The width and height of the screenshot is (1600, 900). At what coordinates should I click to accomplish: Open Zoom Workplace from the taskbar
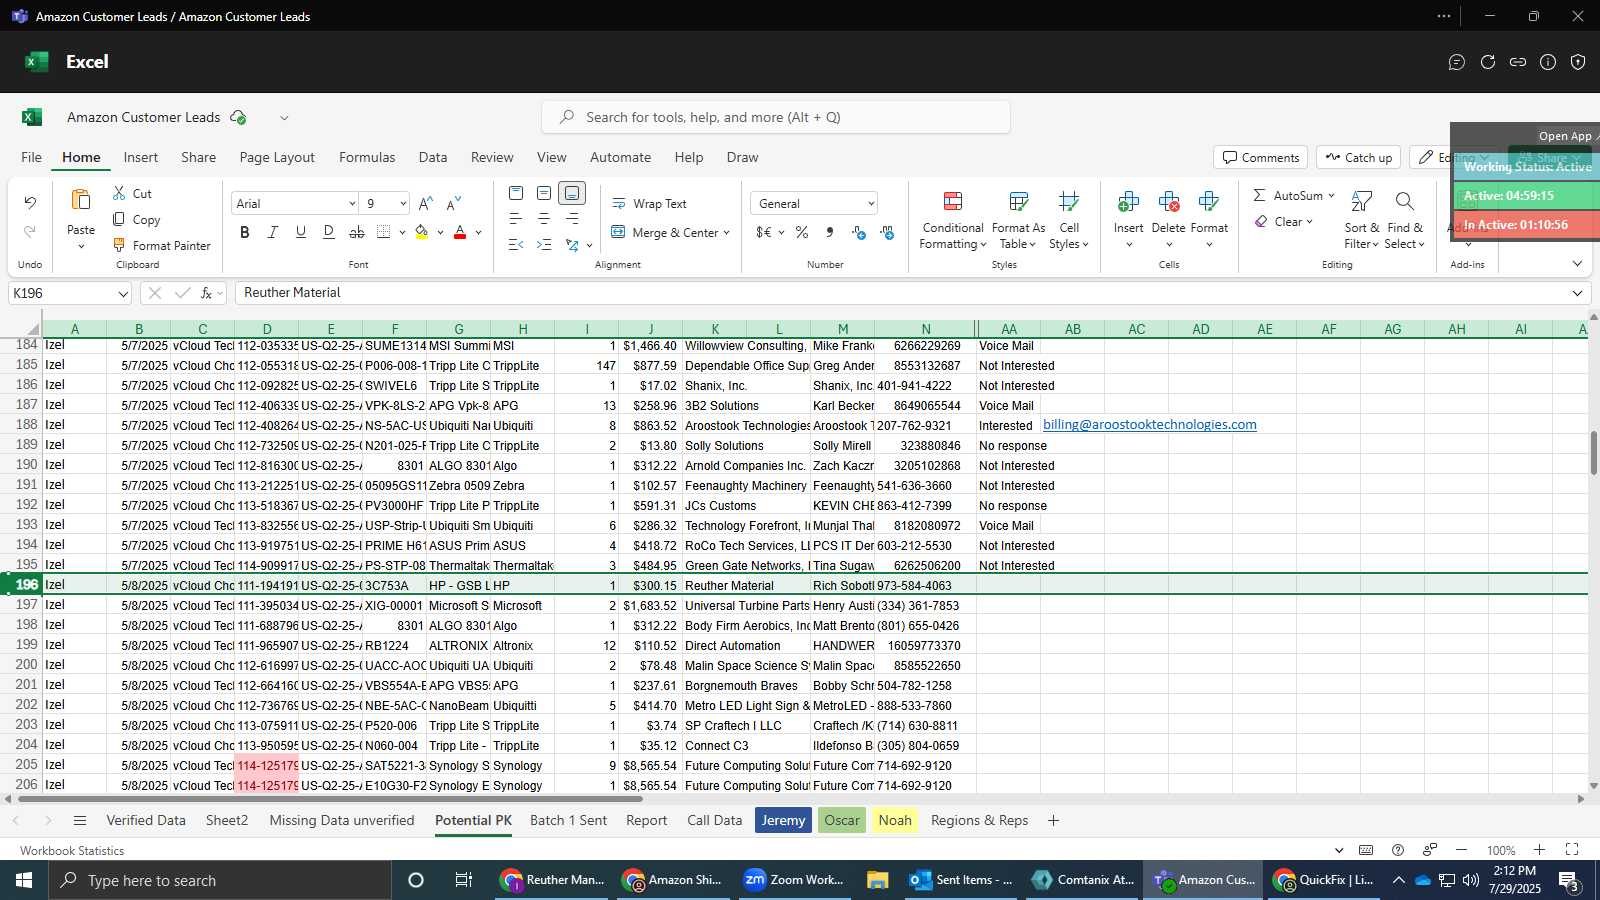point(794,880)
